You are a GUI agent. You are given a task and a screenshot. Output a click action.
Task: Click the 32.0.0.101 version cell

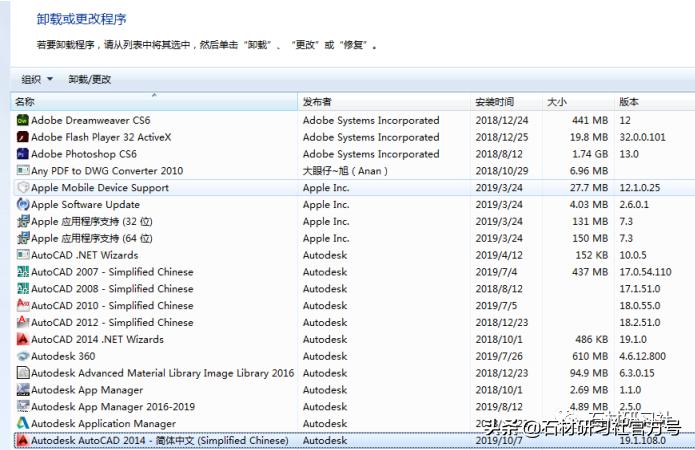coord(642,137)
